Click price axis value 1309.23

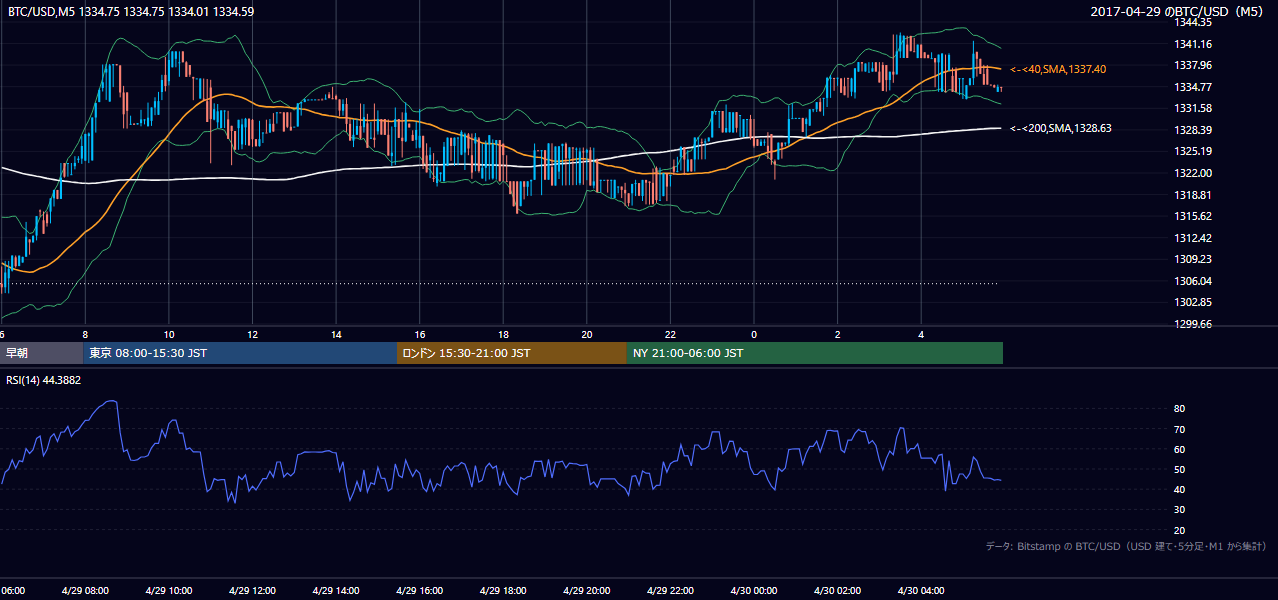click(x=1194, y=259)
